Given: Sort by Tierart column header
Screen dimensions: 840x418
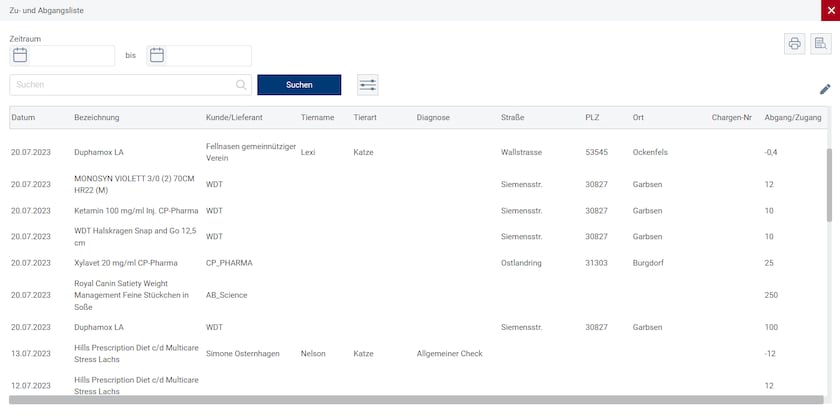Looking at the screenshot, I should 365,117.
